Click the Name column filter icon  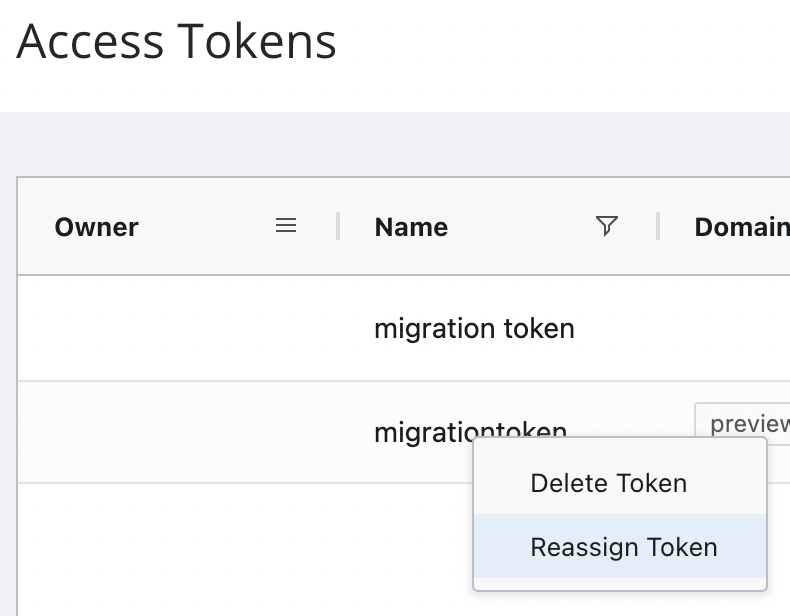[606, 227]
